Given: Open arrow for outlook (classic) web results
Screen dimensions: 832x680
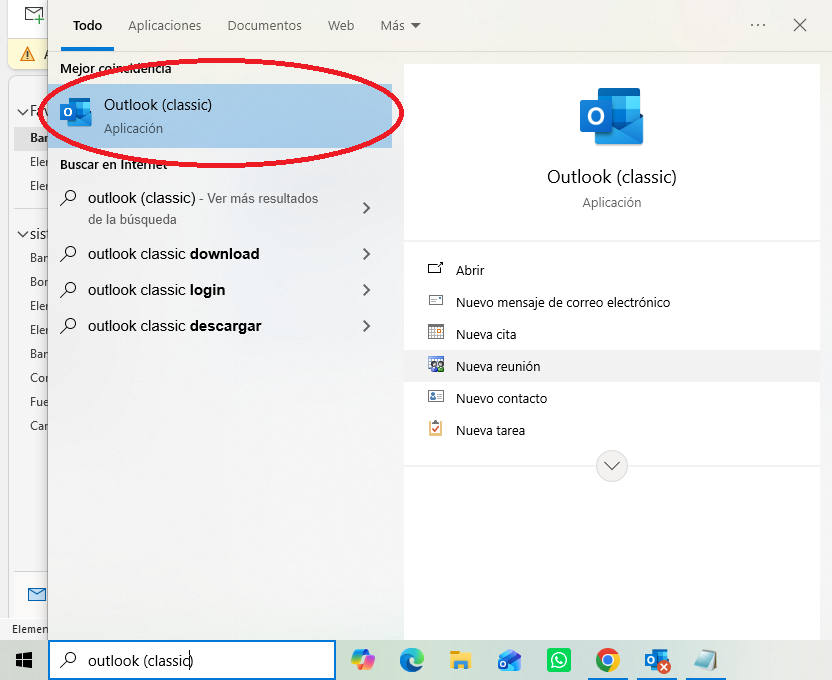Looking at the screenshot, I should [366, 208].
